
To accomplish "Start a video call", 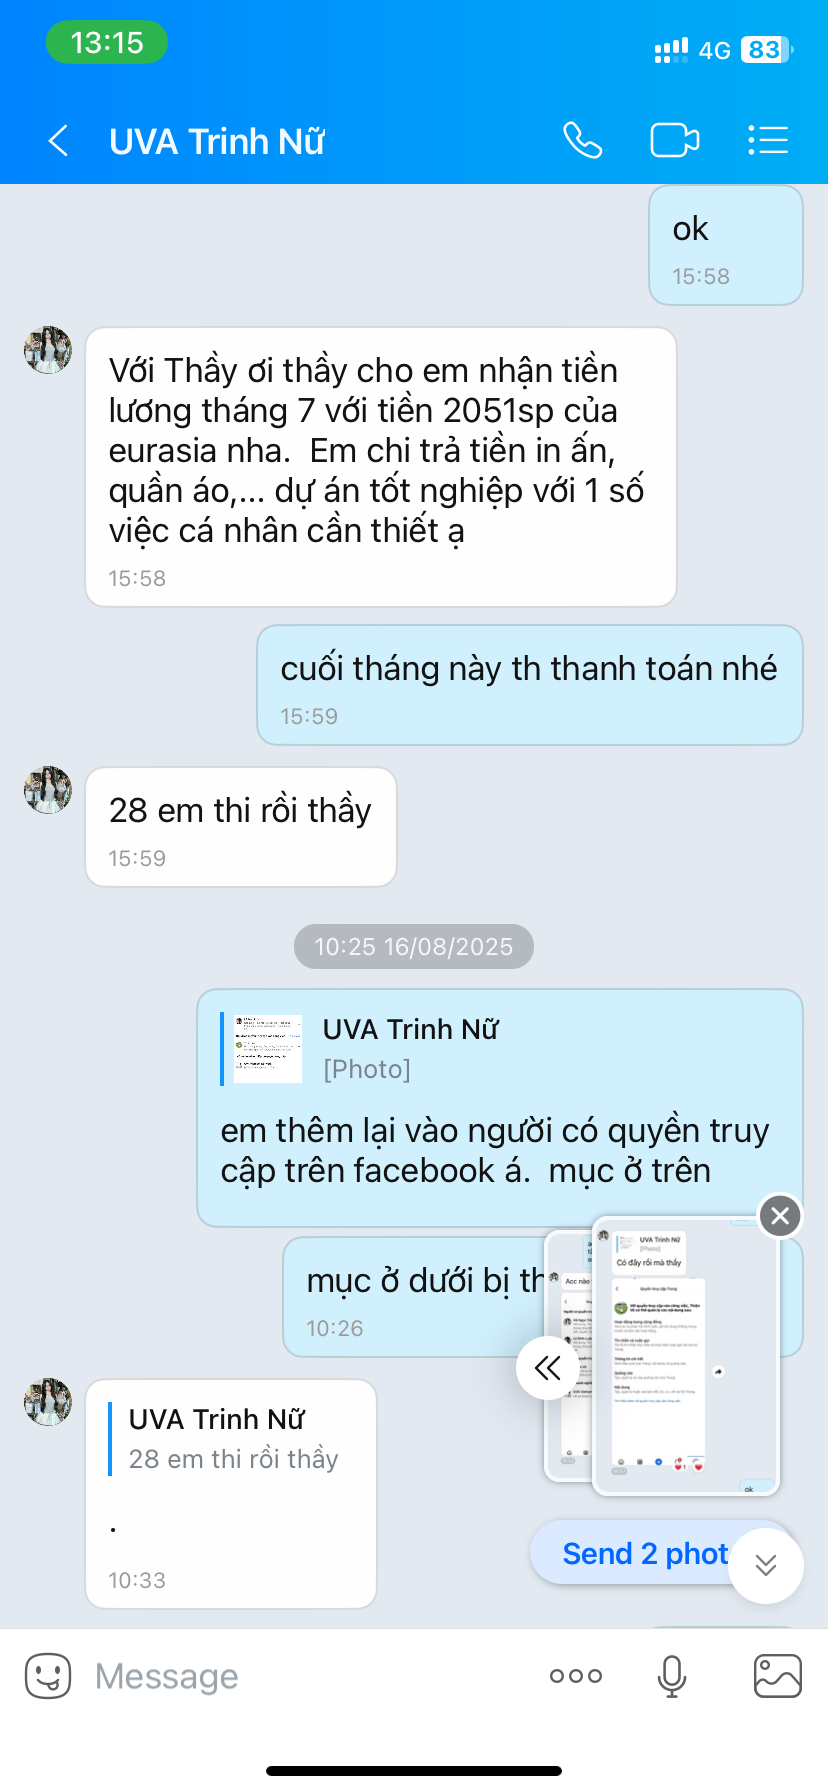I will click(675, 140).
